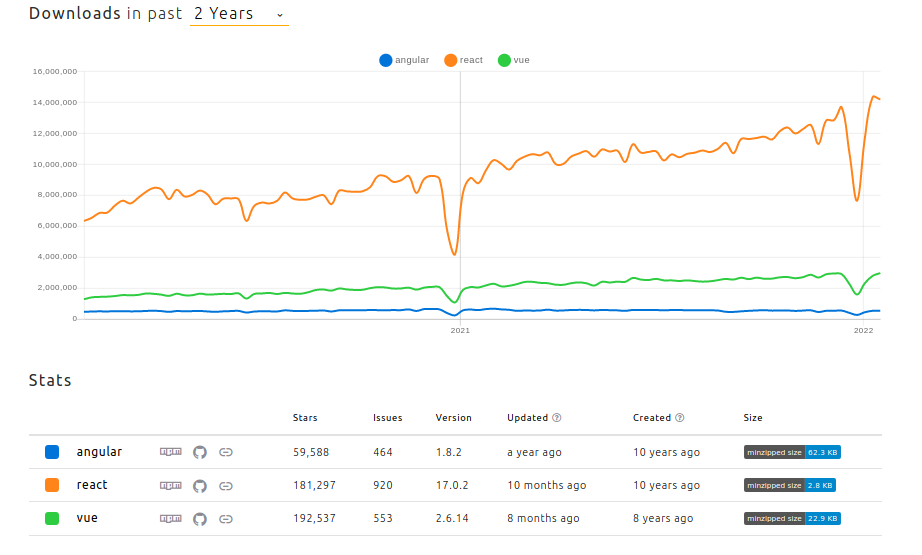The width and height of the screenshot is (922, 555).
Task: Open react's minzipped size 2.8 KB badge
Action: click(790, 485)
